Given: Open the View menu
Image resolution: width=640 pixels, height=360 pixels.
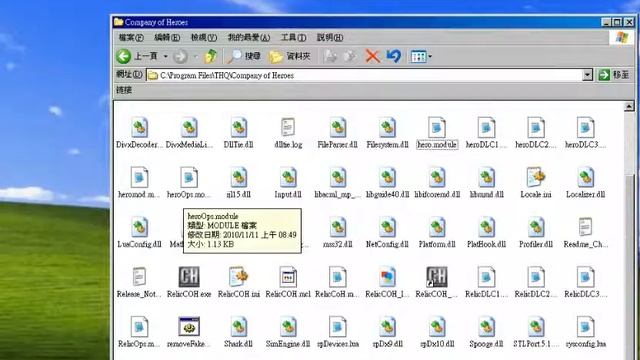Looking at the screenshot, I should [204, 38].
